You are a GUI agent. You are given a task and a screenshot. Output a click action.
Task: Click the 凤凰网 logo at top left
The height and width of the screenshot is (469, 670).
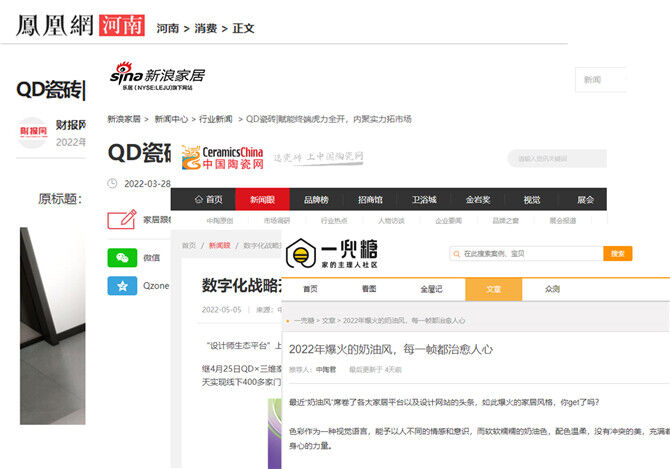point(55,24)
